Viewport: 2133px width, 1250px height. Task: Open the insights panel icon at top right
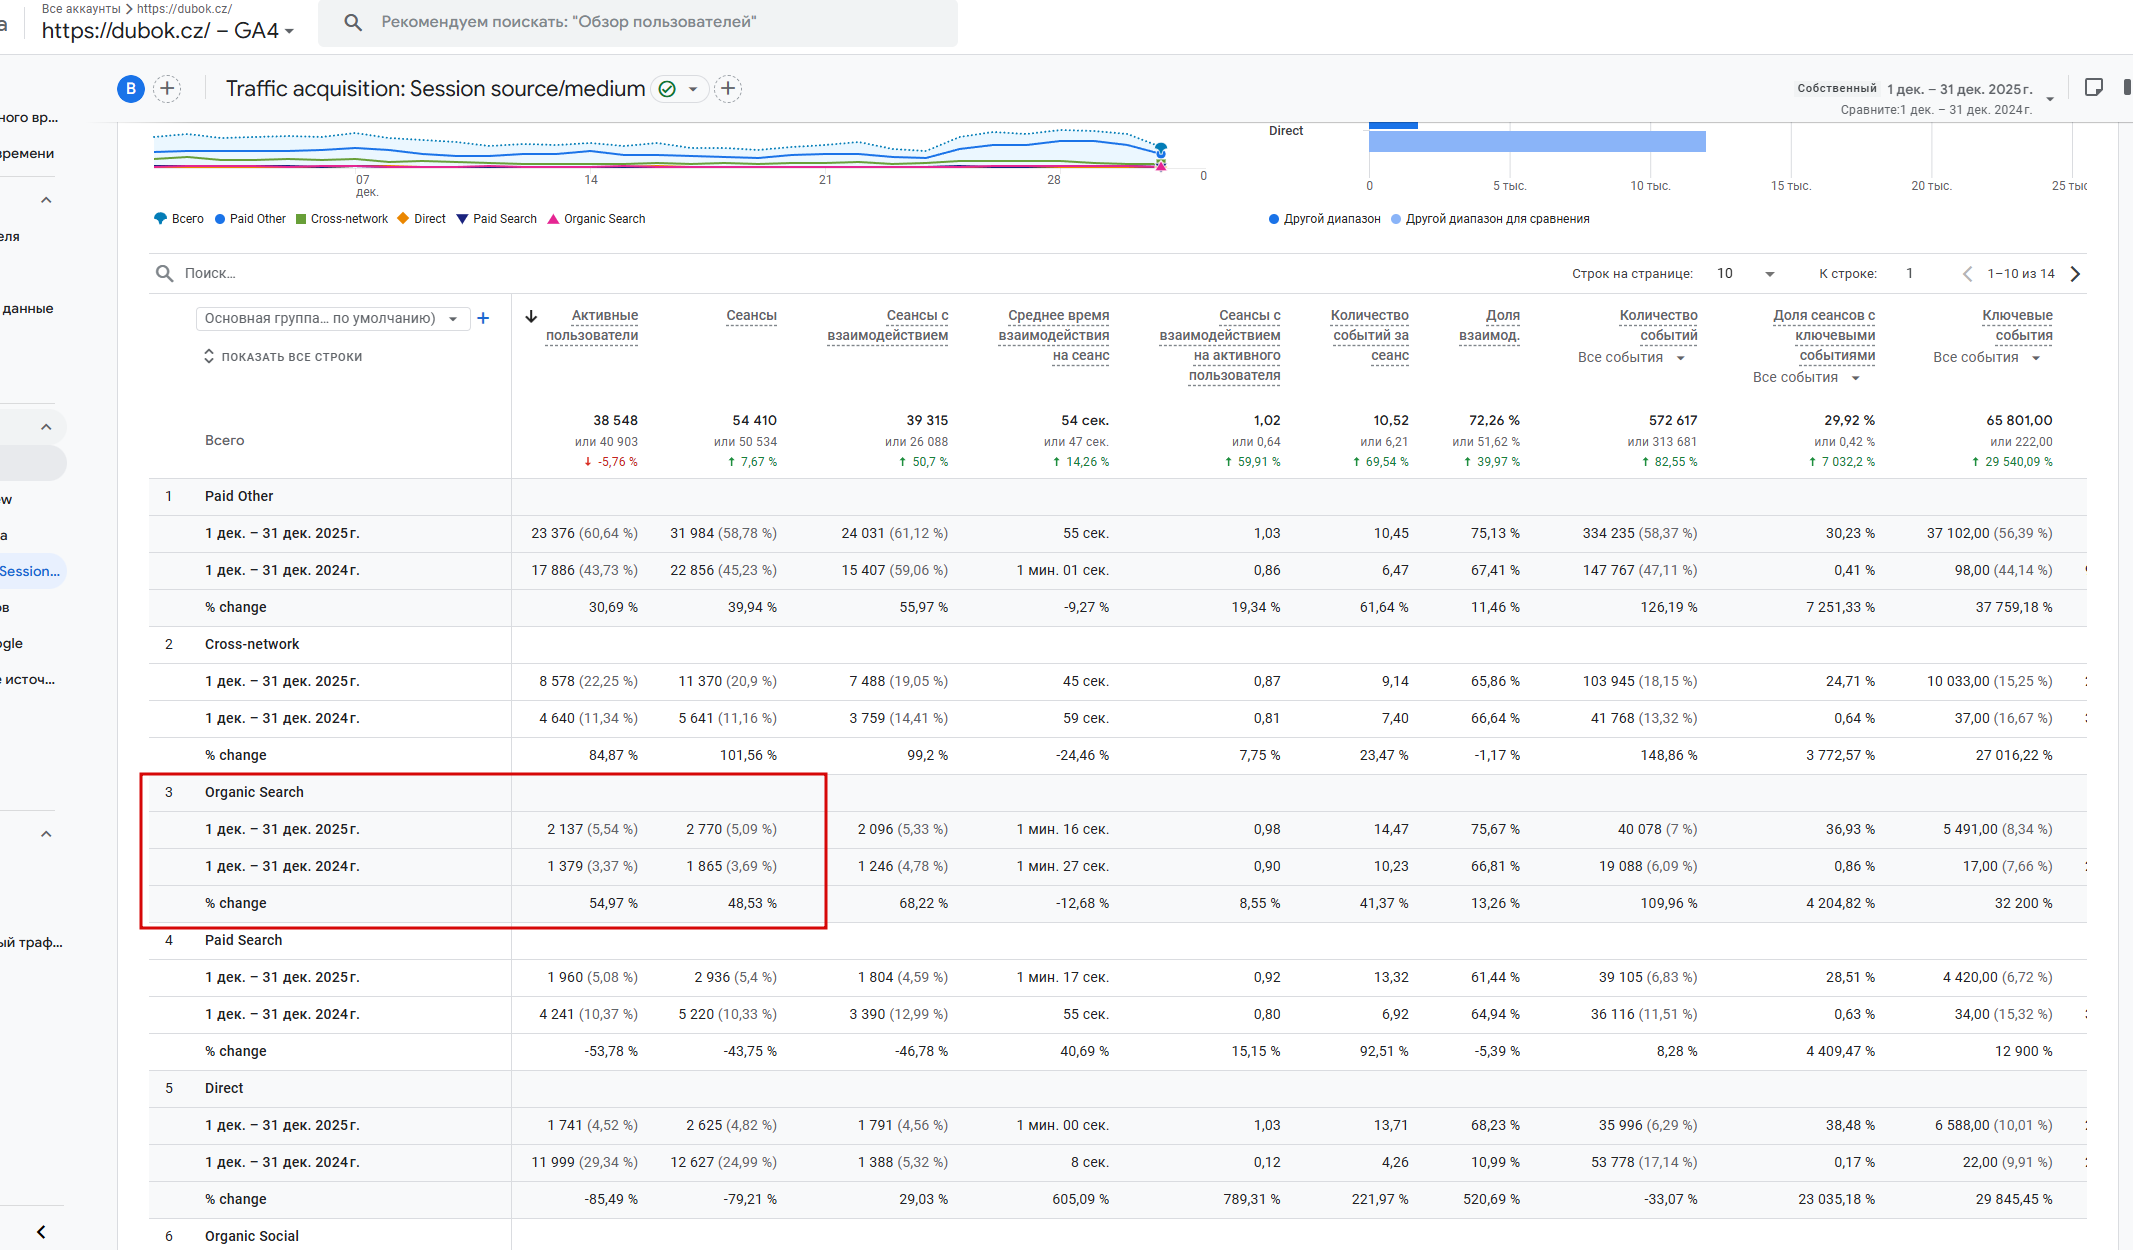click(2093, 88)
